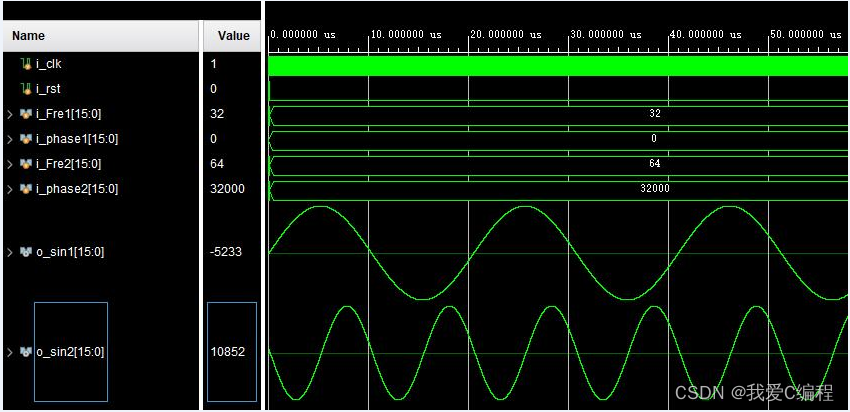The height and width of the screenshot is (412, 850).
Task: Click the i_Fre1 bus icon
Action: coord(26,114)
